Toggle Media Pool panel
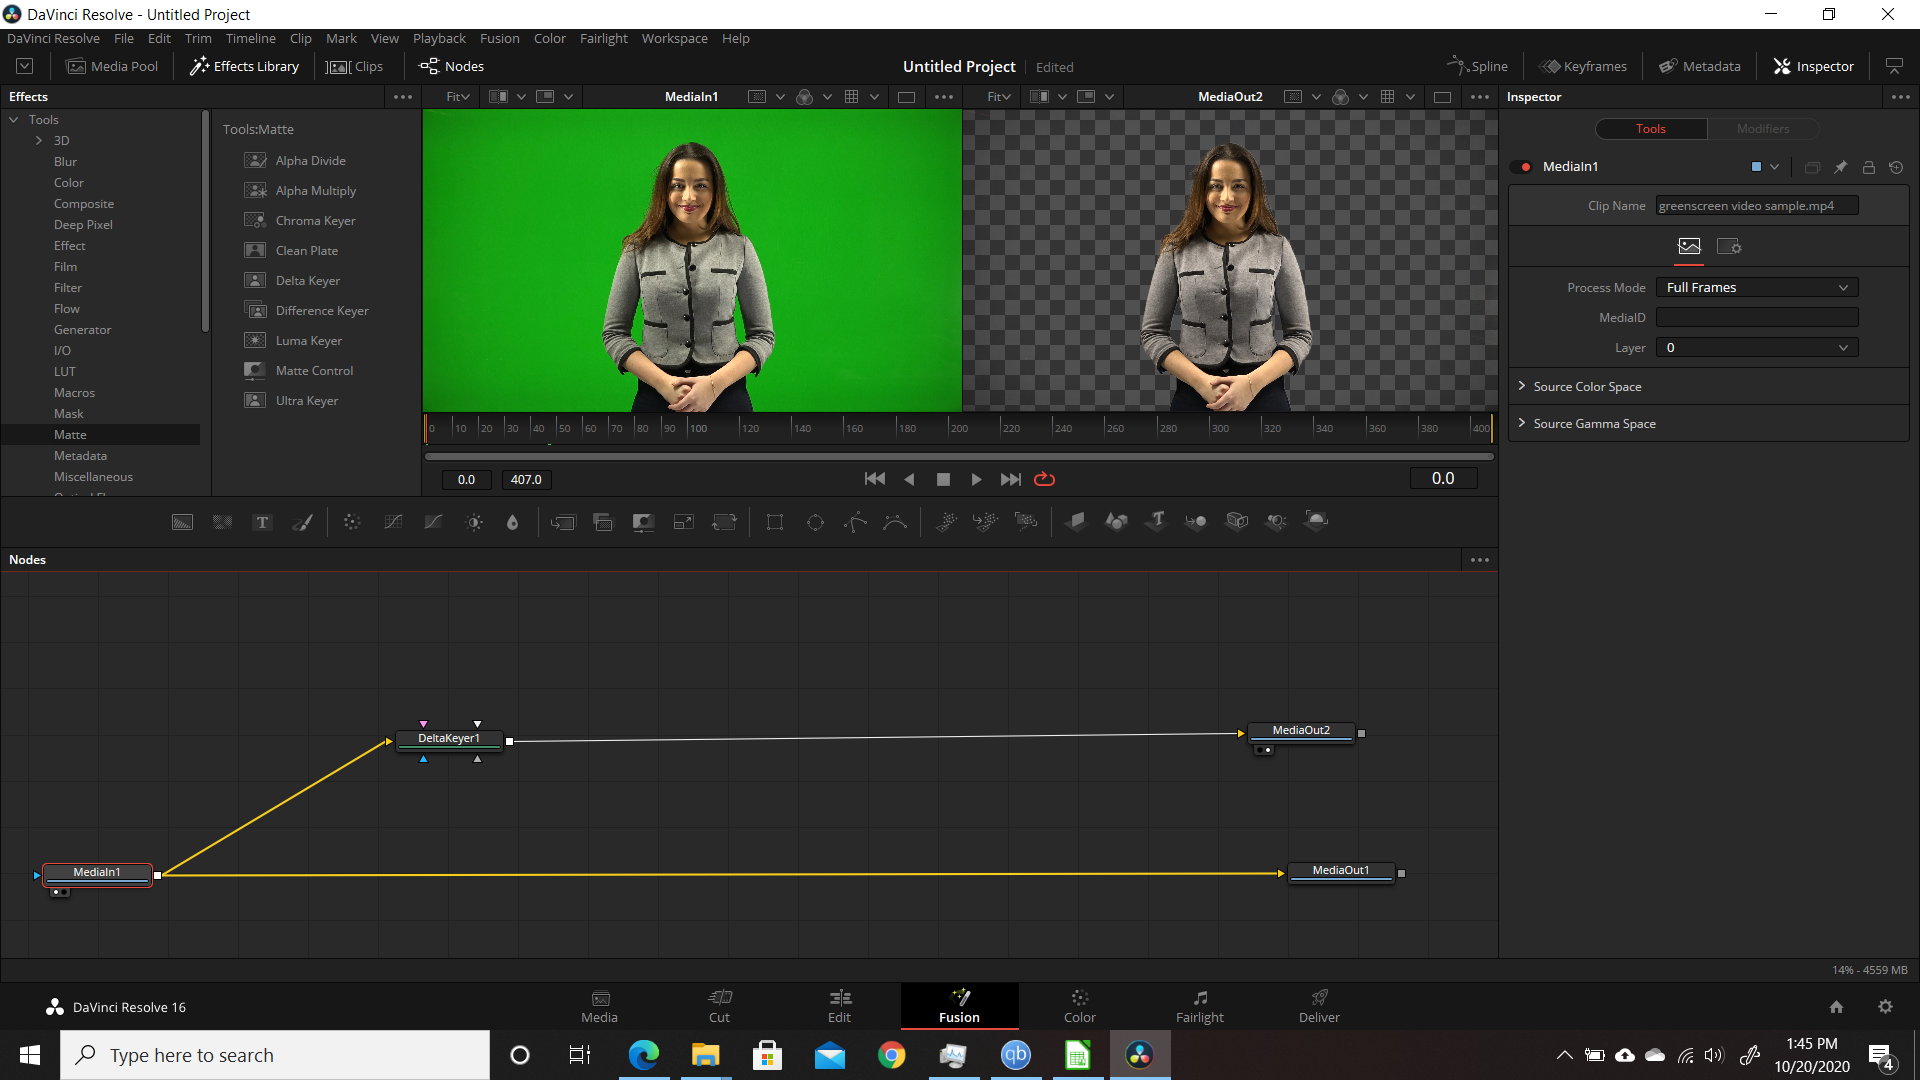Image resolution: width=1920 pixels, height=1080 pixels. pyautogui.click(x=112, y=66)
